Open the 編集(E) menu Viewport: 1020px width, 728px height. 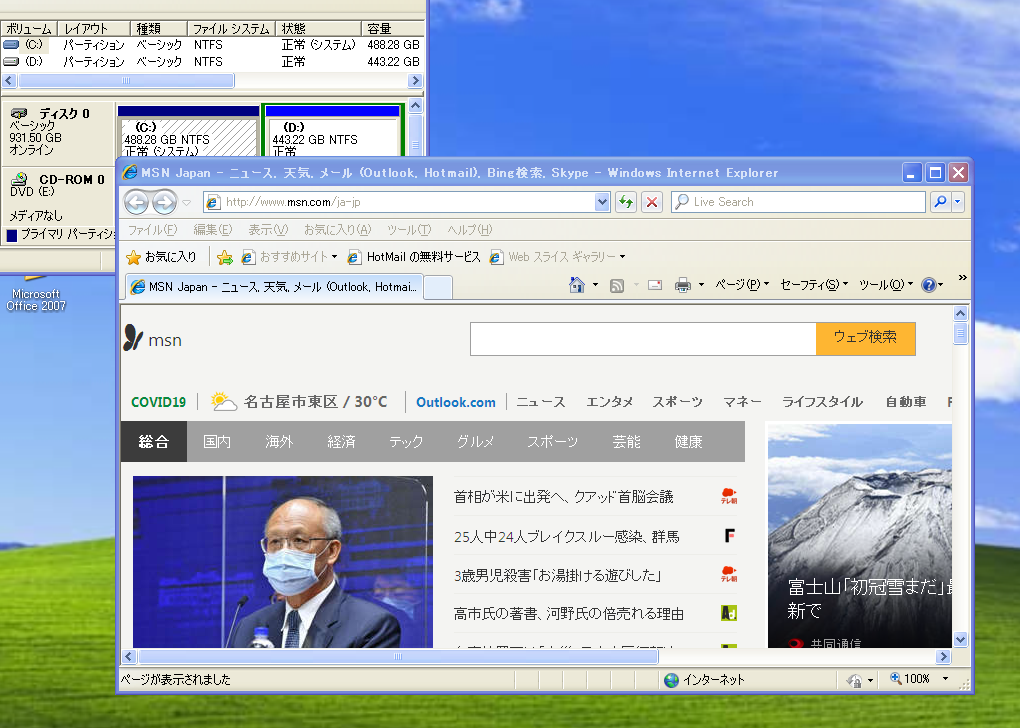coord(213,230)
